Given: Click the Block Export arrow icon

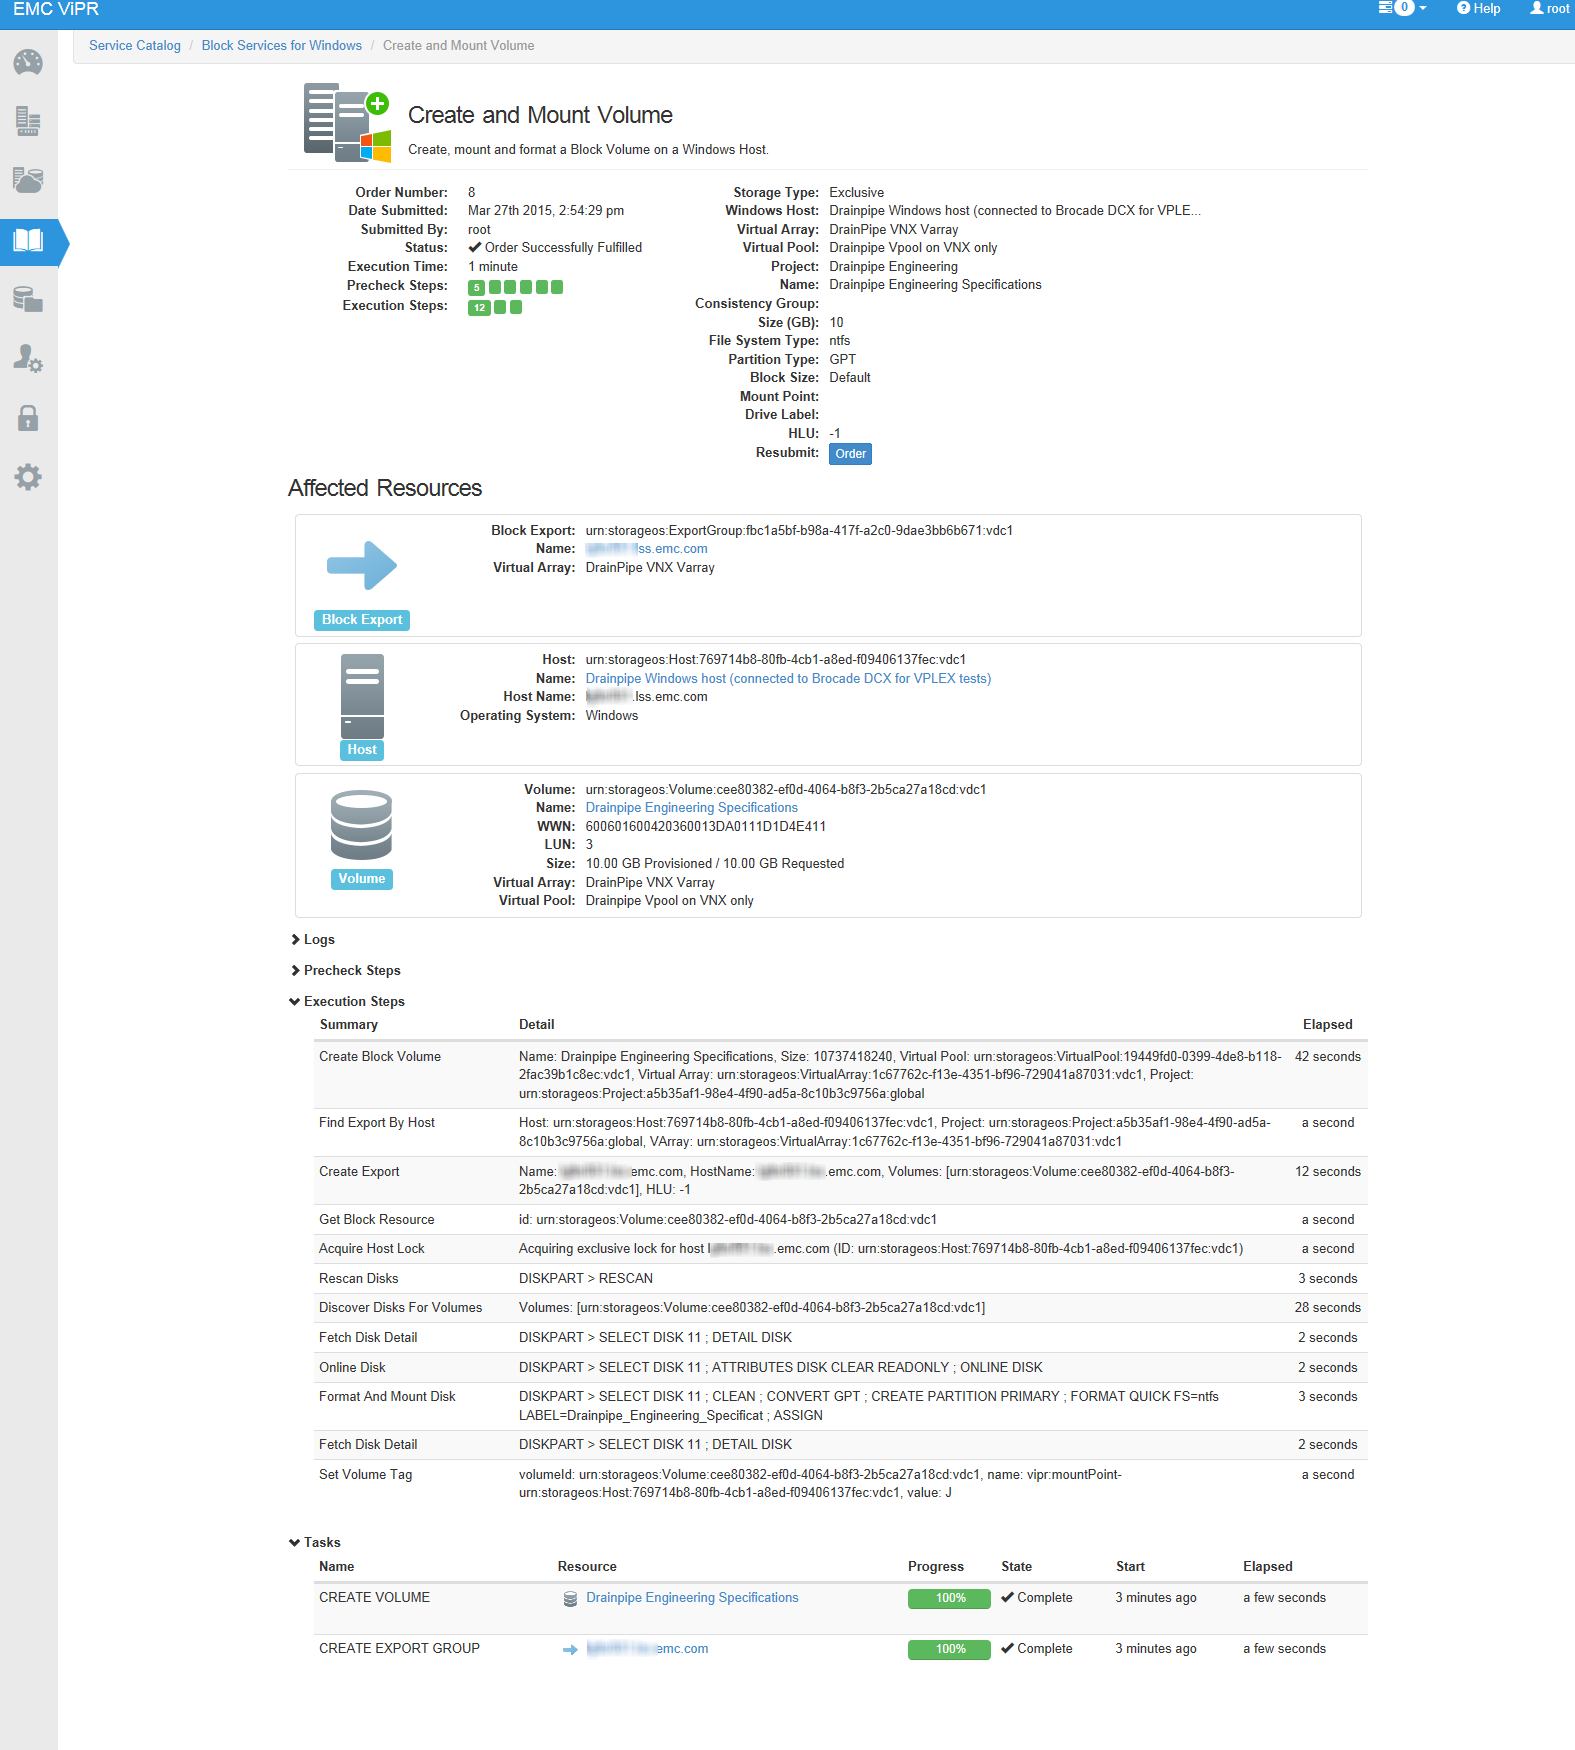Looking at the screenshot, I should coord(362,565).
